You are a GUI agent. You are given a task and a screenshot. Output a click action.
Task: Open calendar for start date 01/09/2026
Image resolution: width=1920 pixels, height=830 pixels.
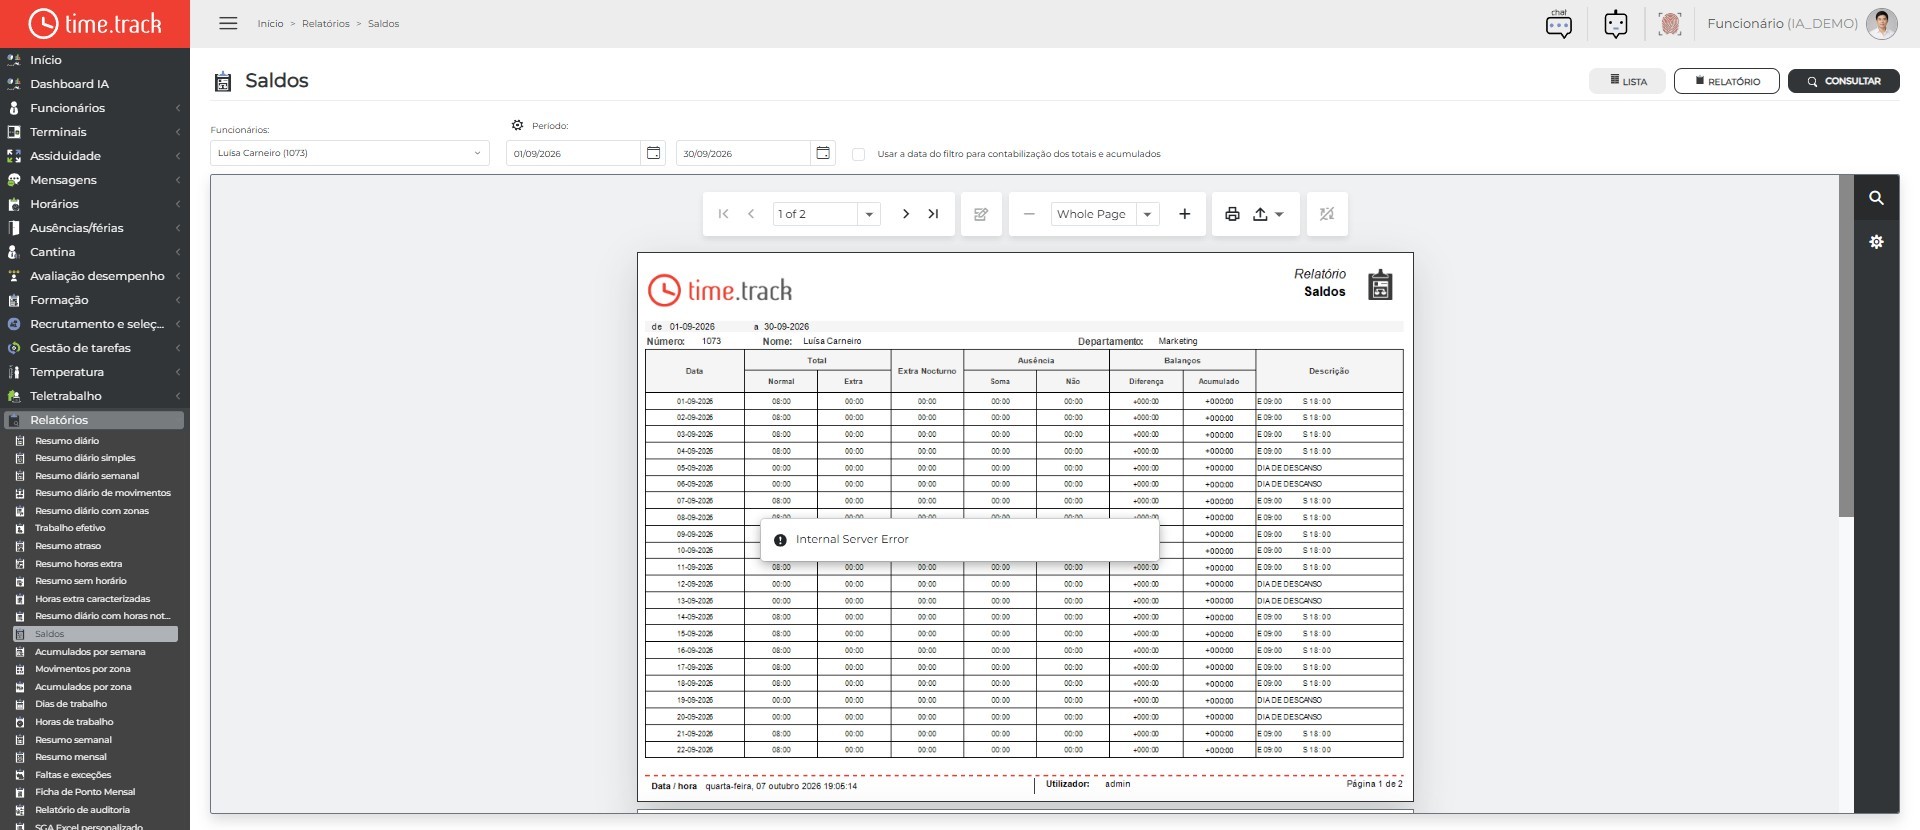click(x=653, y=153)
